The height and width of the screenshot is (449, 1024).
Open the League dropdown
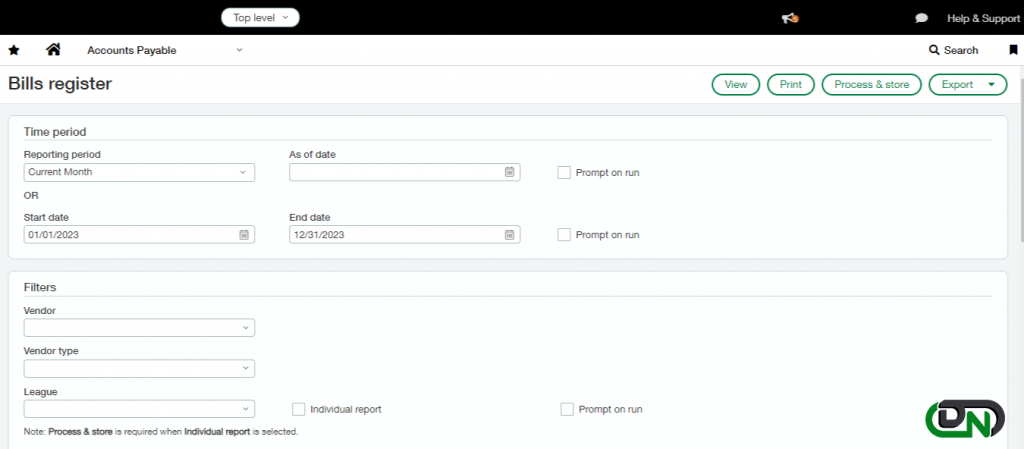139,409
